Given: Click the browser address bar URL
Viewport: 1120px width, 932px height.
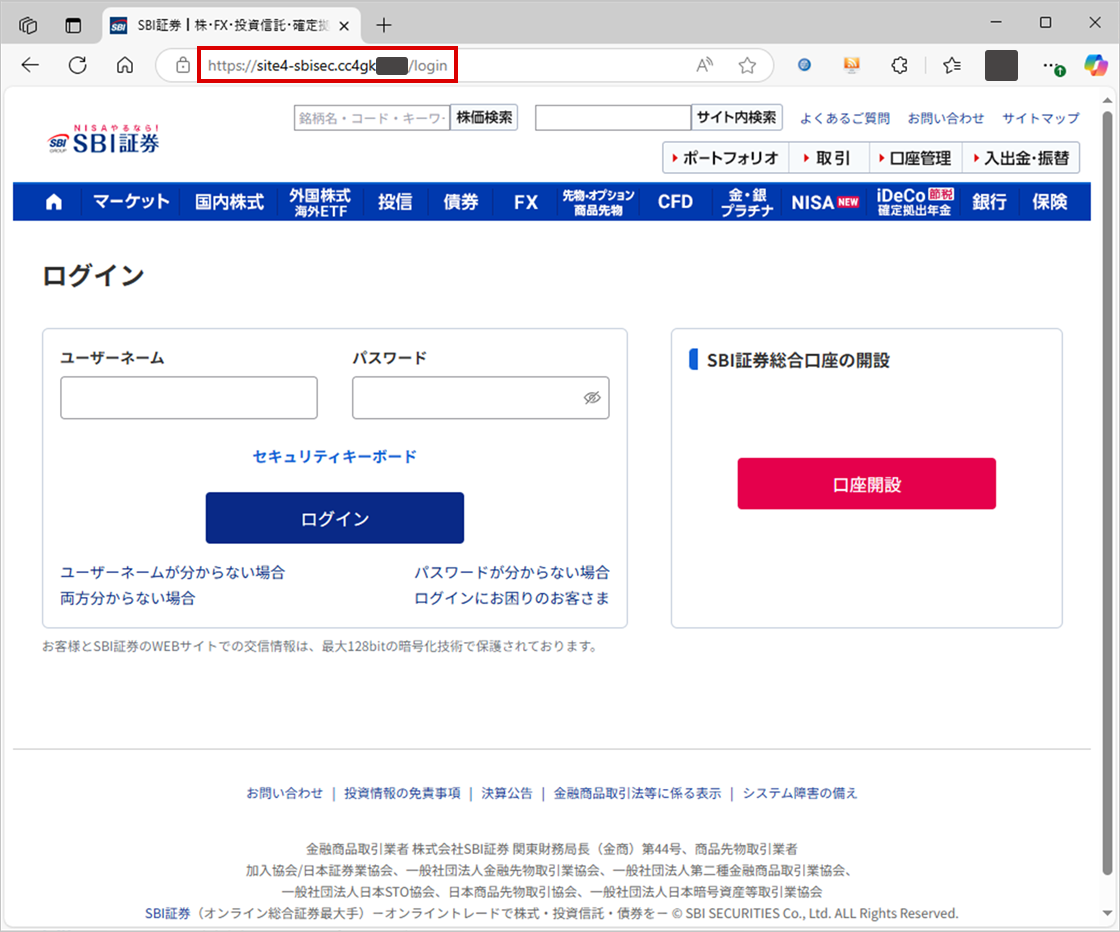Looking at the screenshot, I should [328, 66].
